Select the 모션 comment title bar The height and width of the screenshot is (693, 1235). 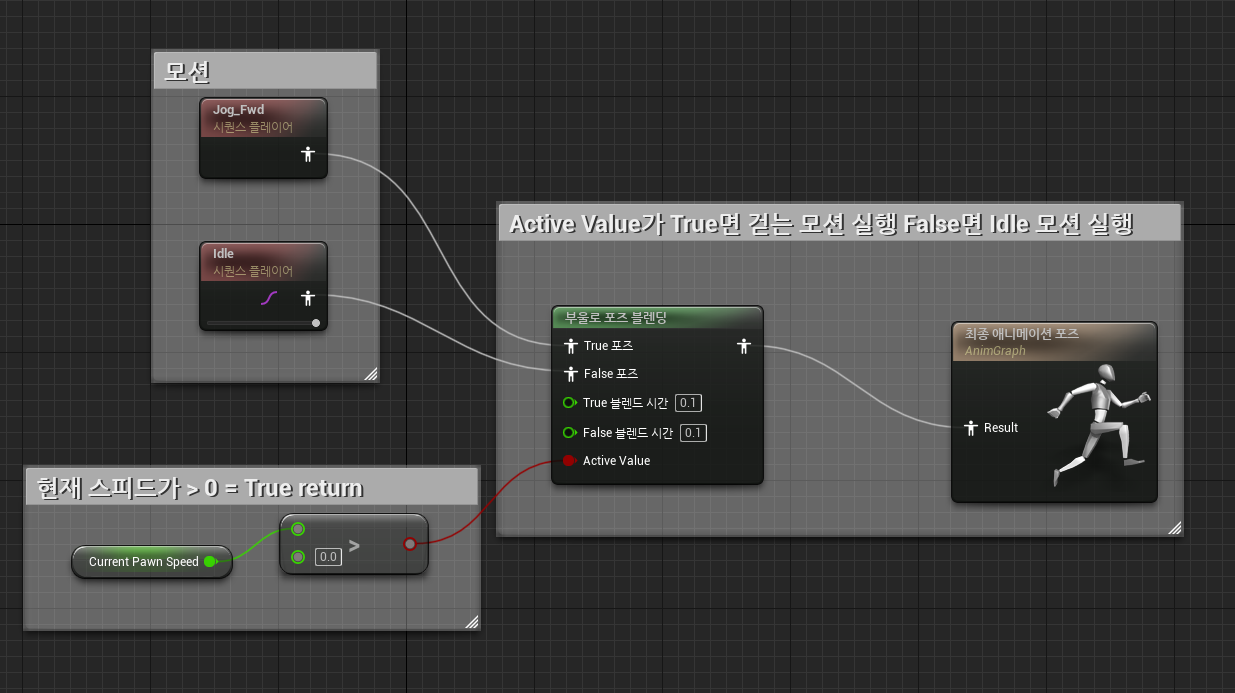tap(265, 71)
